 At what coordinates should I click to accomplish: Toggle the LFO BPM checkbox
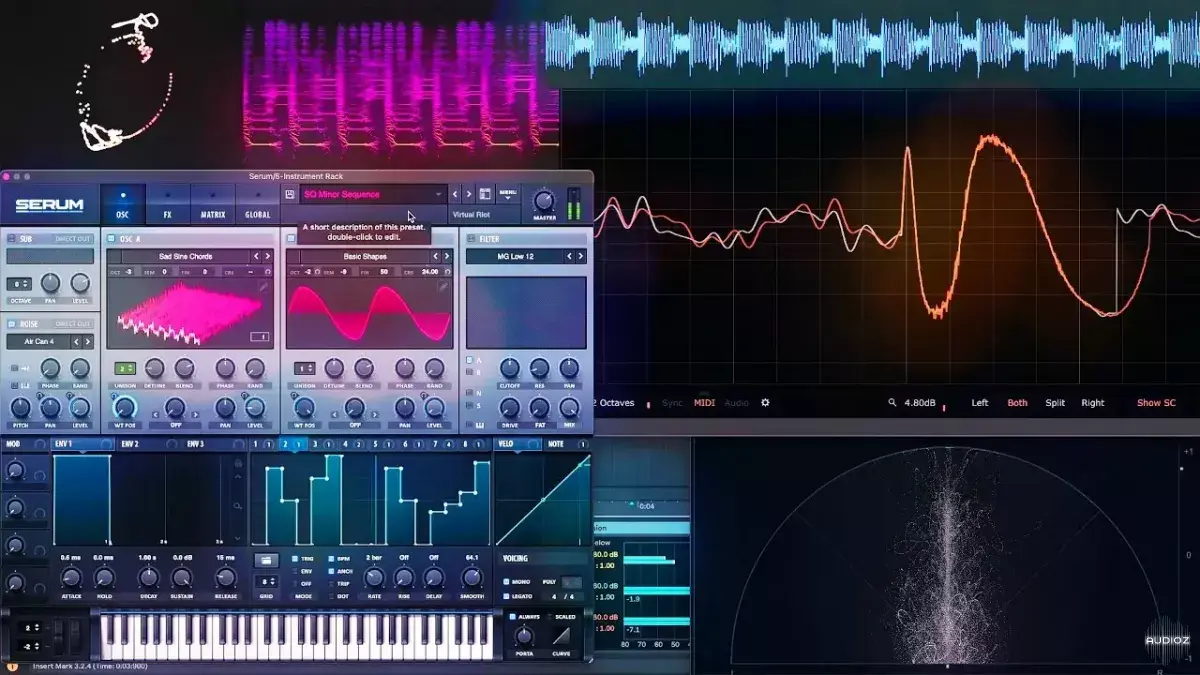tap(331, 559)
